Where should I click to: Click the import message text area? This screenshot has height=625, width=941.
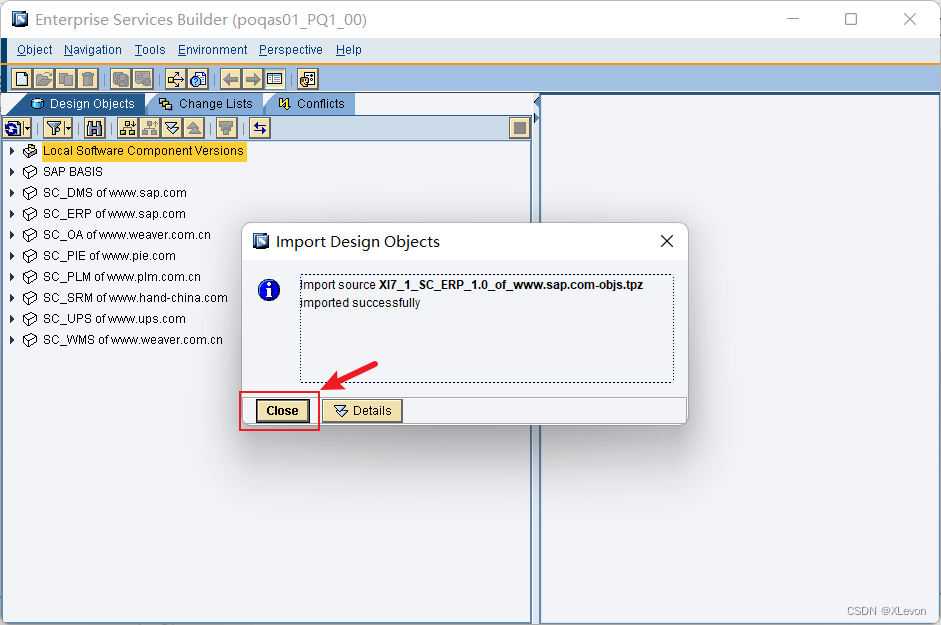pyautogui.click(x=487, y=328)
